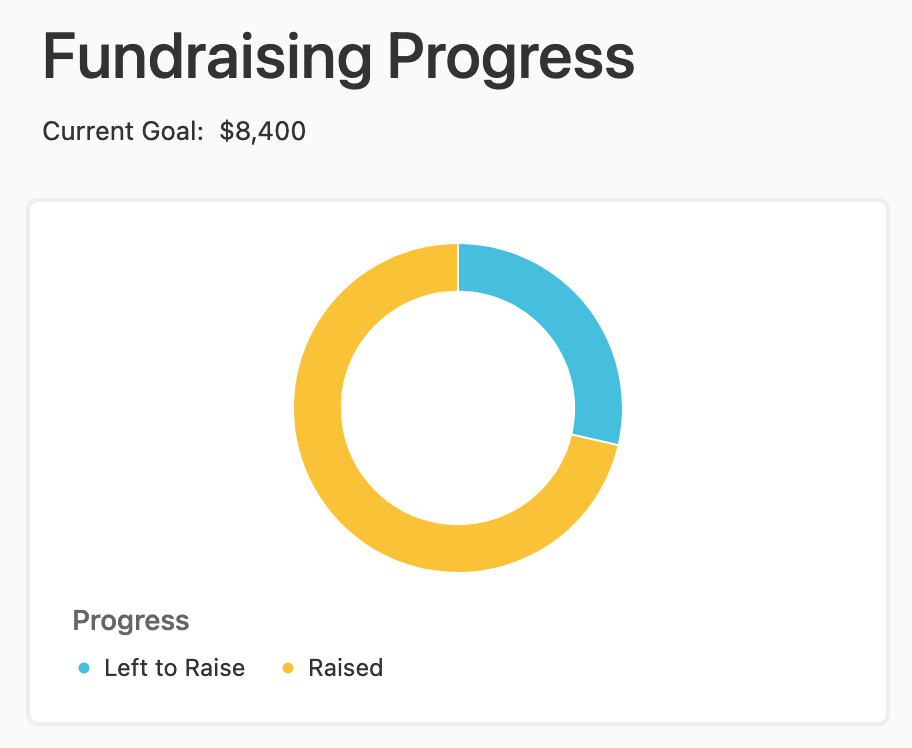The width and height of the screenshot is (912, 748).
Task: Click the word Progress in the large heading
Action: point(511,58)
